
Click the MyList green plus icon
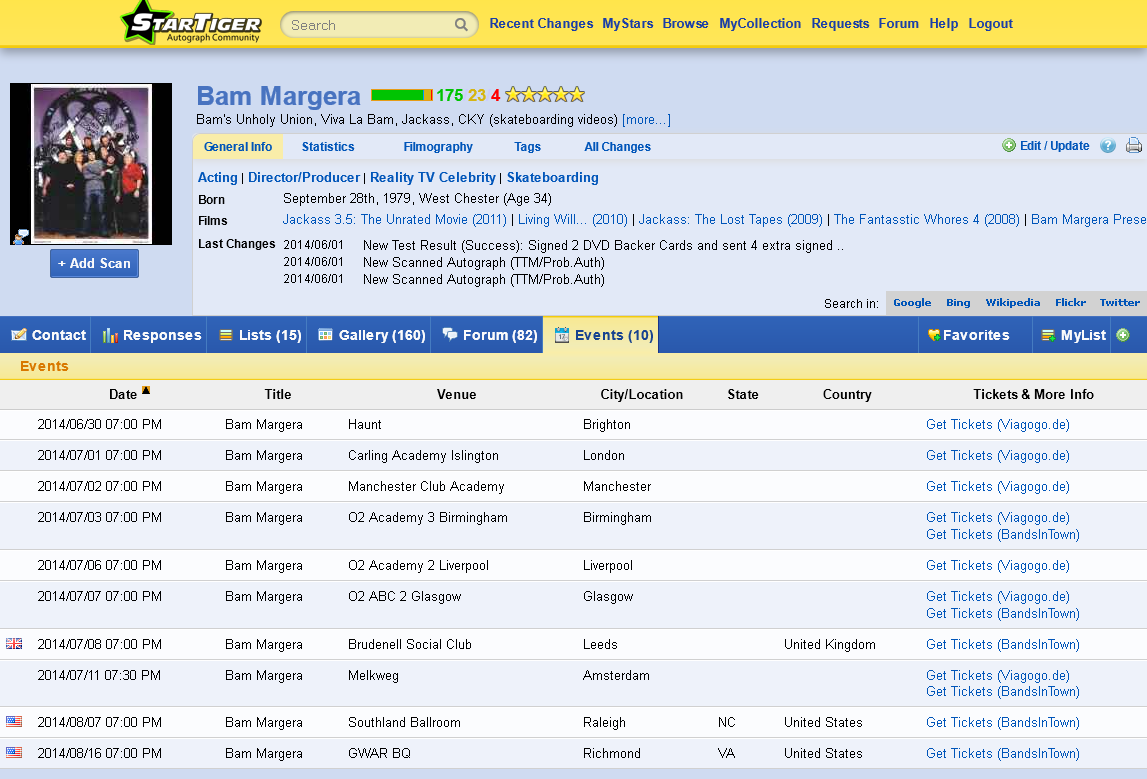click(1123, 335)
